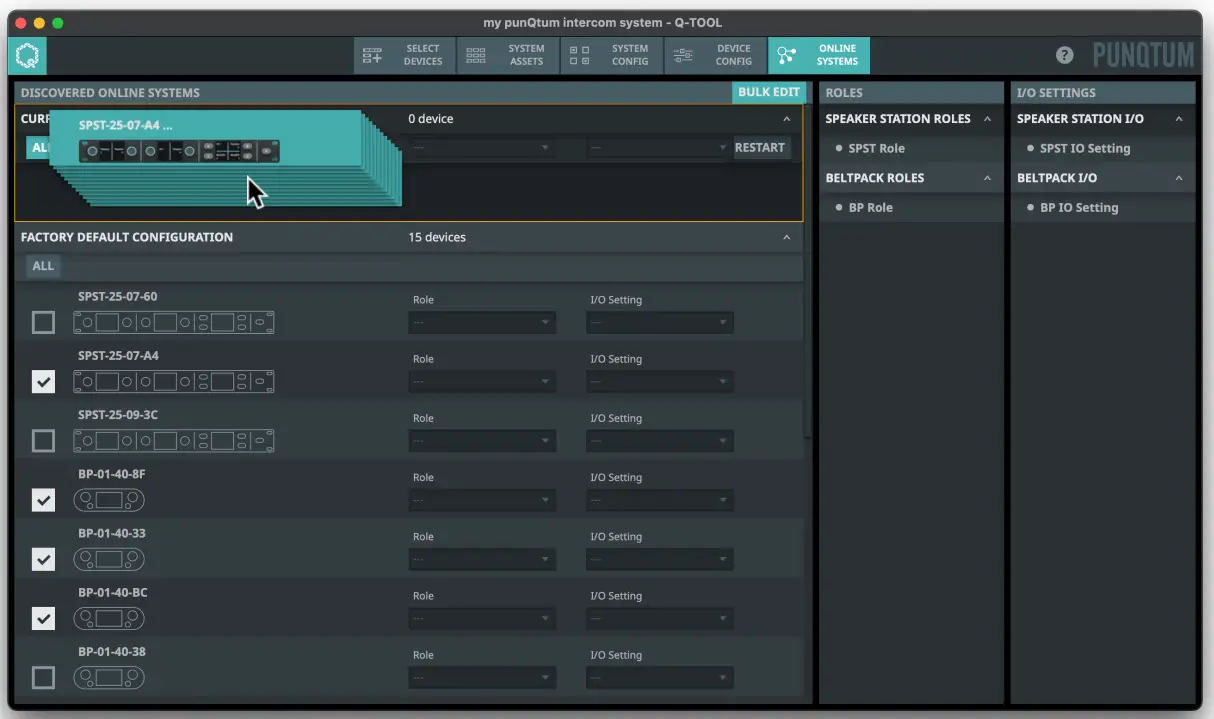Click the BP-01-40-33 beltpack device image
Image resolution: width=1214 pixels, height=719 pixels.
coord(109,559)
